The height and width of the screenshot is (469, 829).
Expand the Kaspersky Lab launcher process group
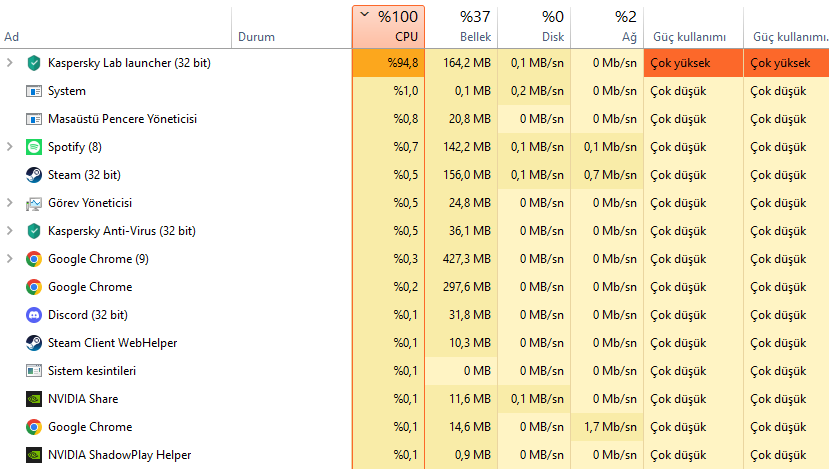[x=10, y=63]
